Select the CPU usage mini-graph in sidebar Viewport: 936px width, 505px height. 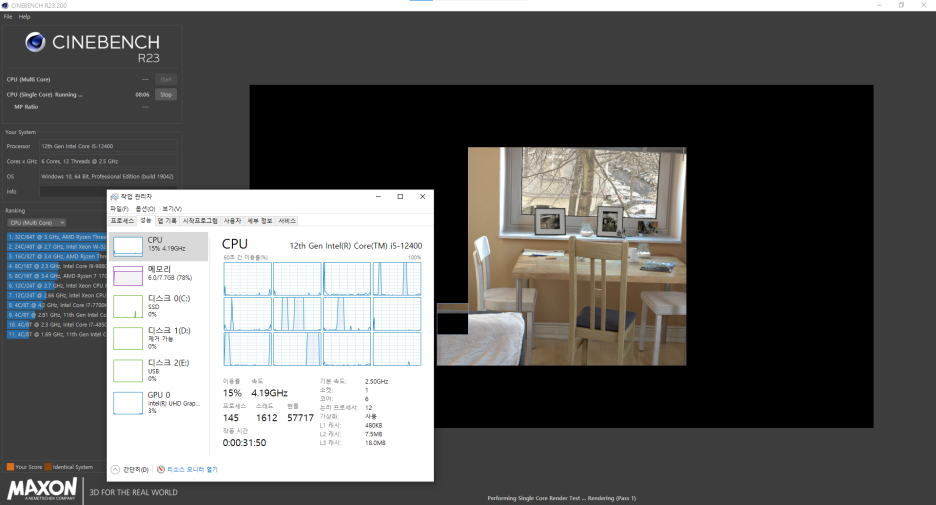pos(128,246)
